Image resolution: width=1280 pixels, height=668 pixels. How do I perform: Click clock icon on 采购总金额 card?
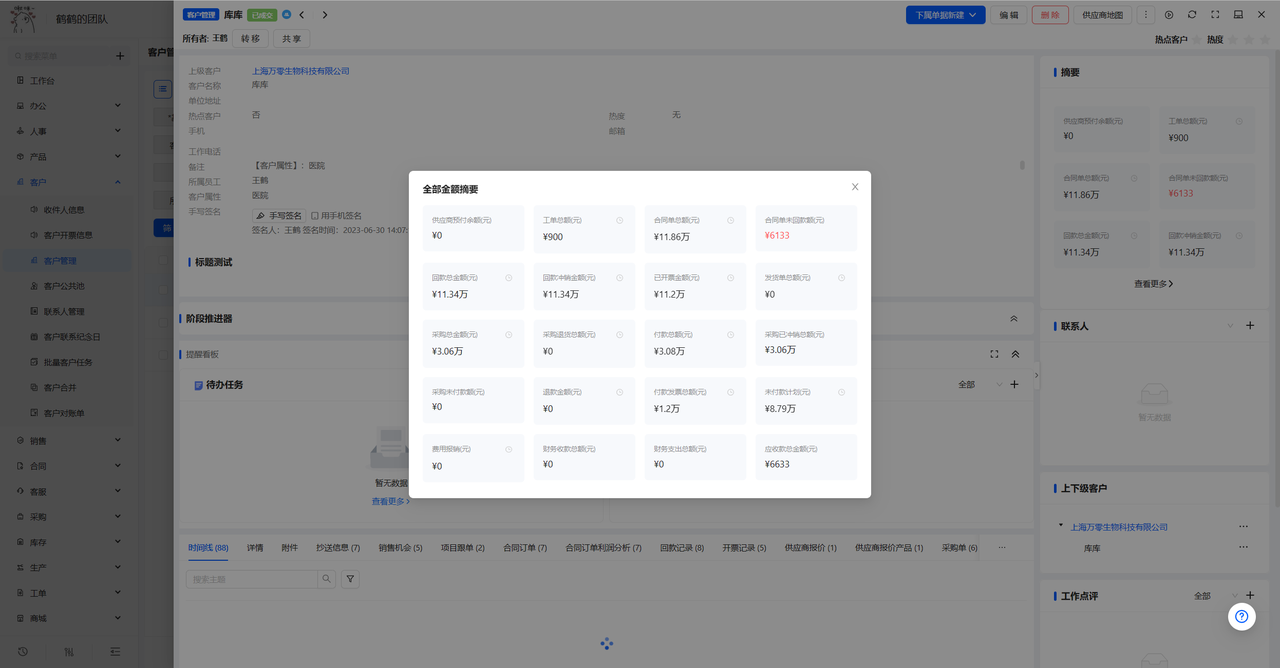[x=508, y=335]
